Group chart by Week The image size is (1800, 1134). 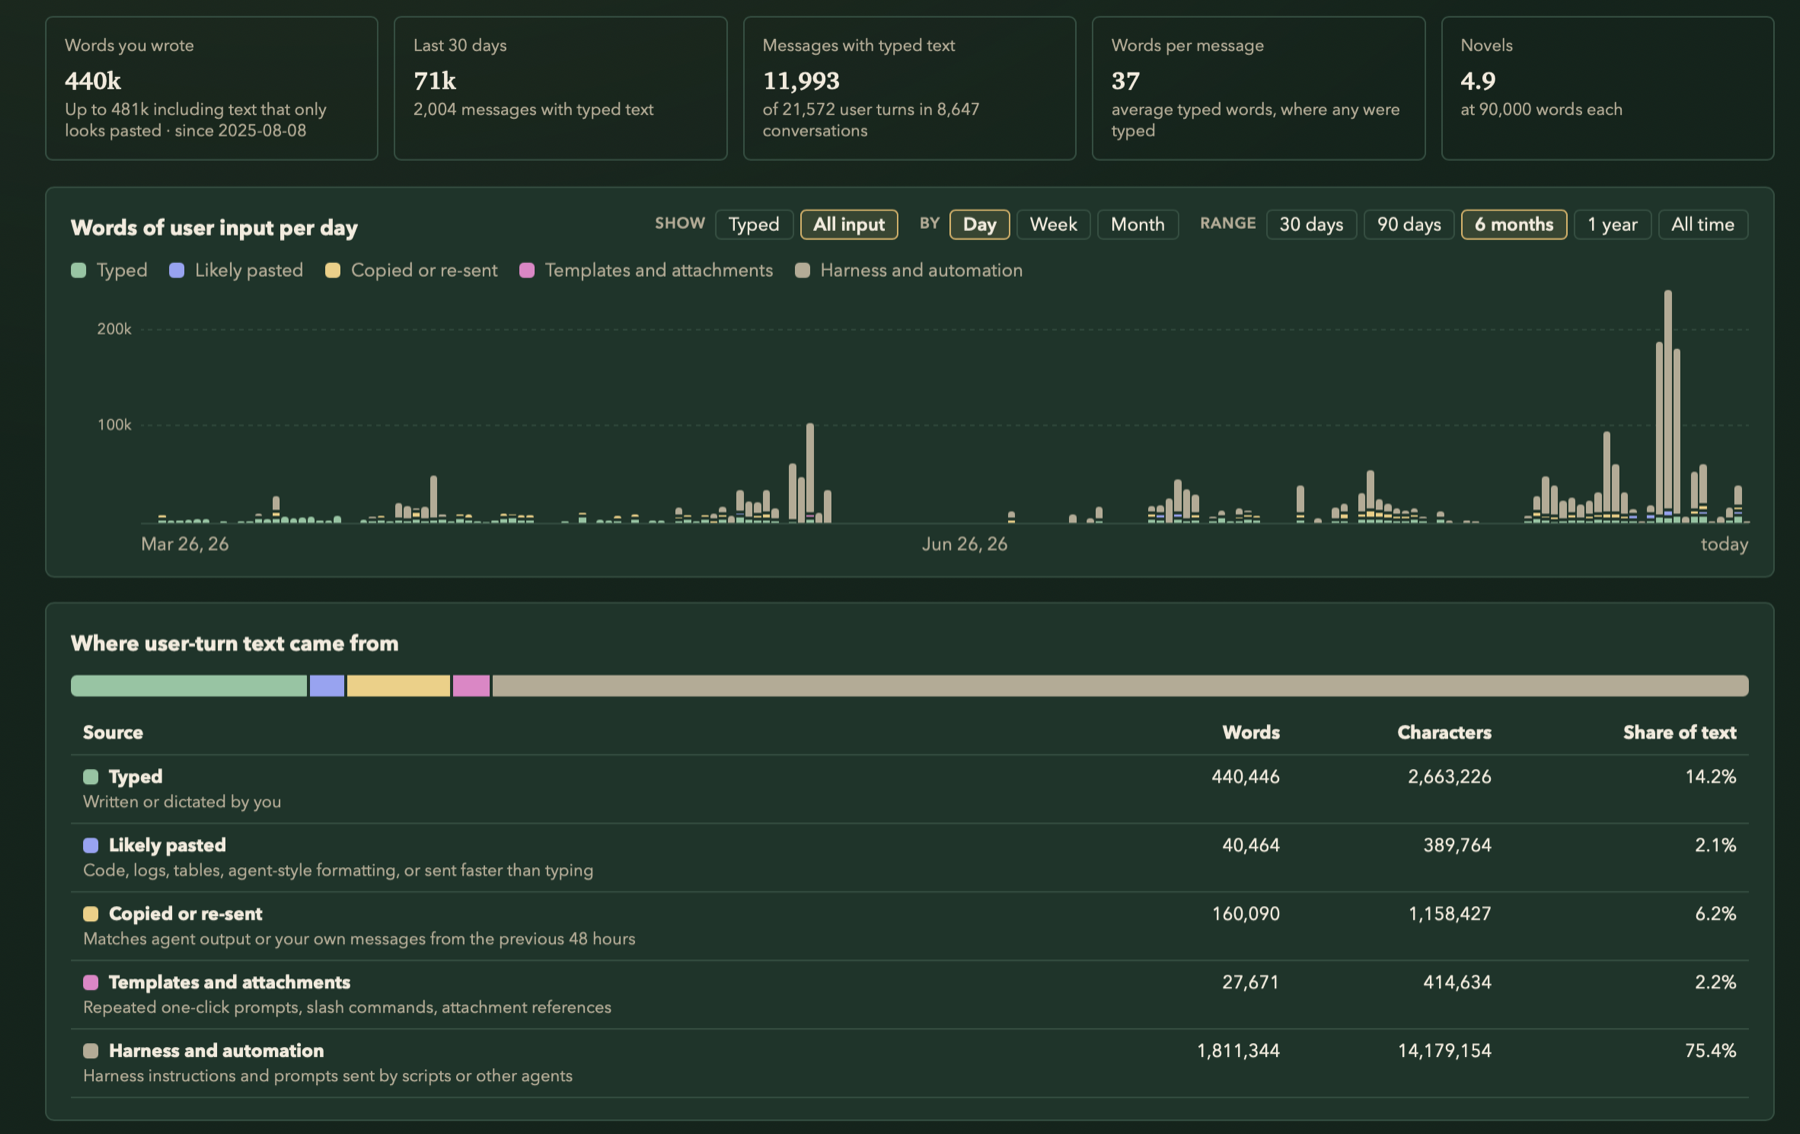(x=1053, y=224)
